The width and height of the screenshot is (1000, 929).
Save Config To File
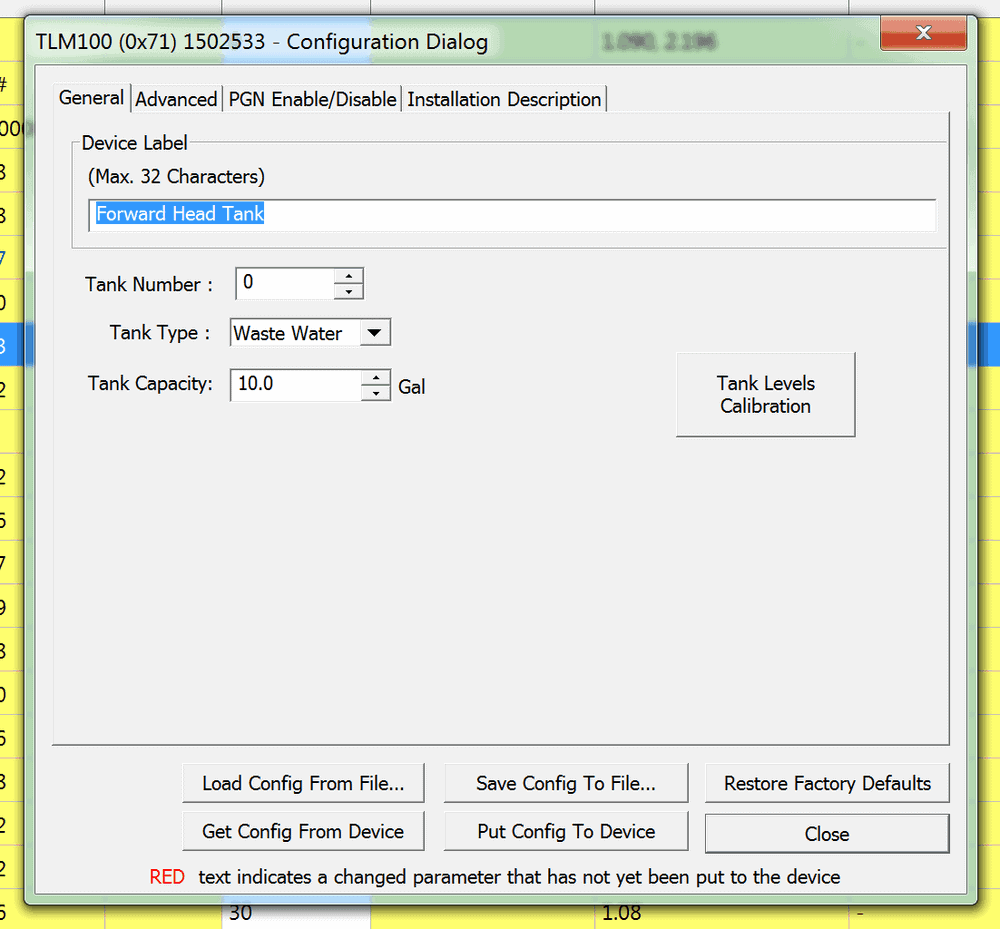tap(565, 782)
